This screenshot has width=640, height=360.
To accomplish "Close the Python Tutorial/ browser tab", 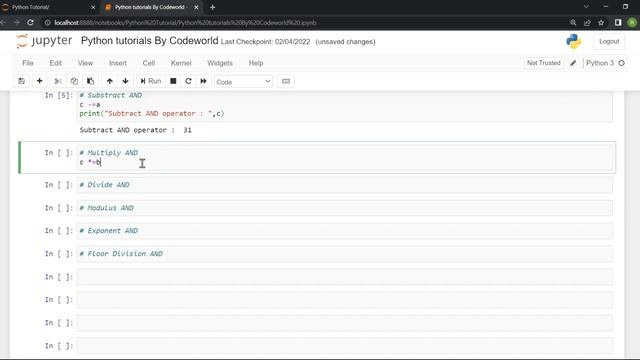I will coord(93,7).
